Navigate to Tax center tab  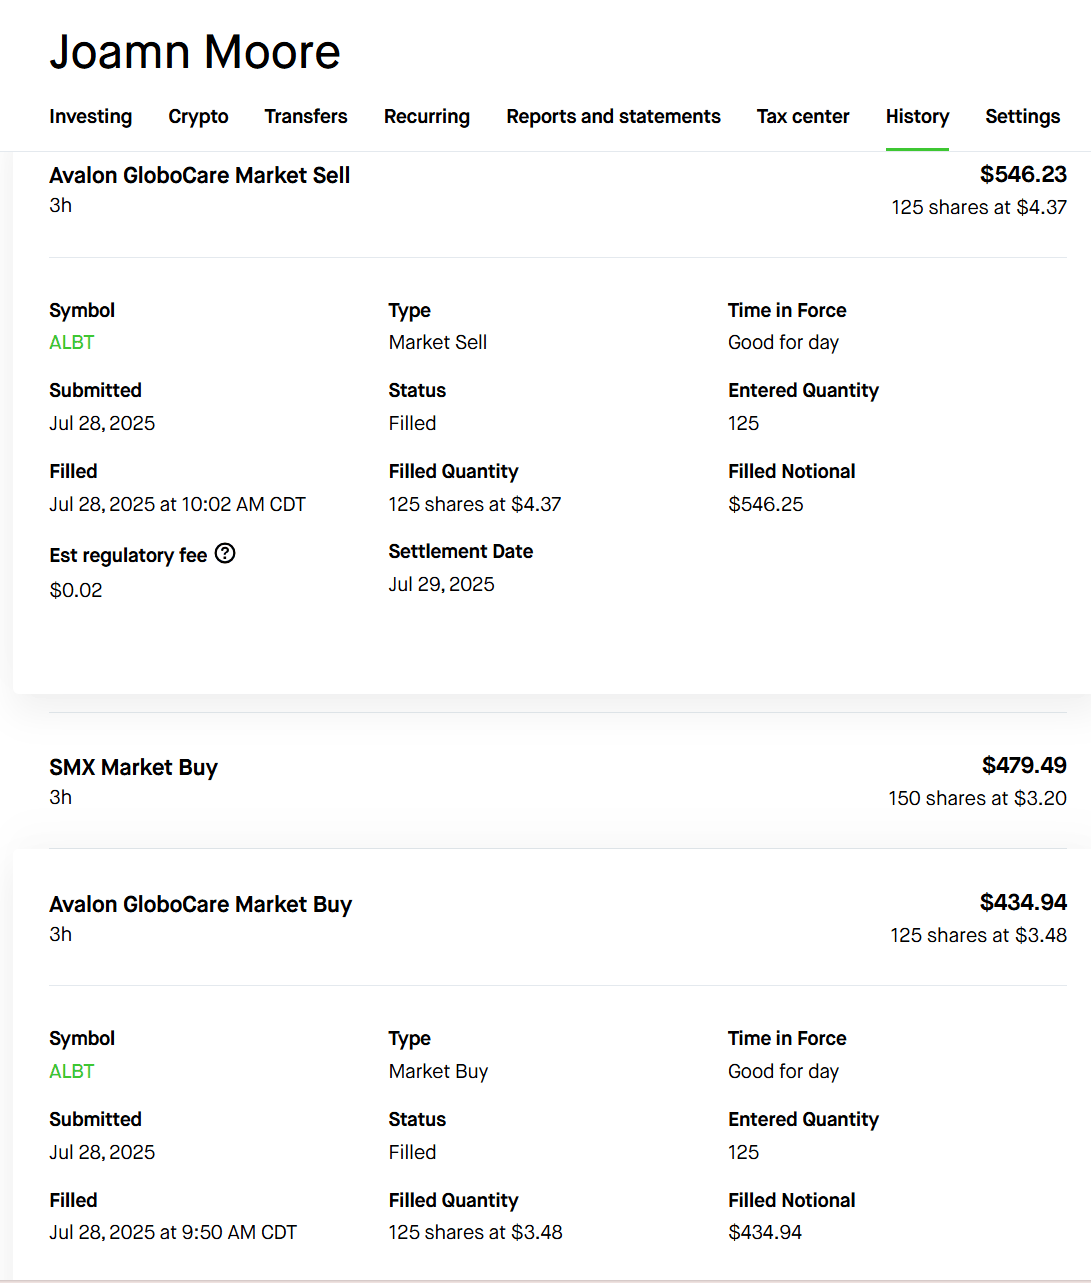[x=803, y=116]
